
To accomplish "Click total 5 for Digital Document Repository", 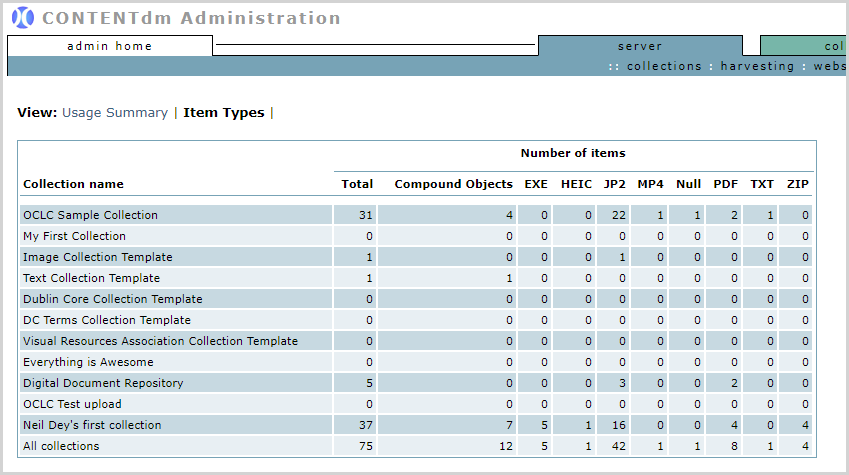I will coord(369,383).
